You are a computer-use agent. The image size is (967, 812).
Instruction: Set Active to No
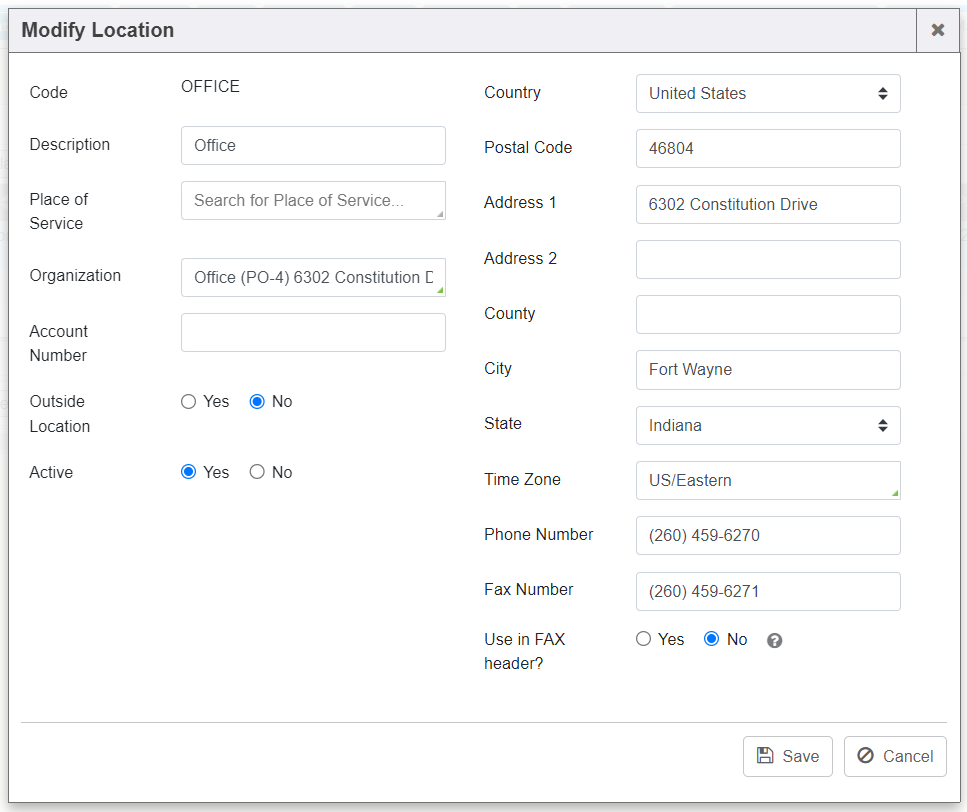(257, 472)
